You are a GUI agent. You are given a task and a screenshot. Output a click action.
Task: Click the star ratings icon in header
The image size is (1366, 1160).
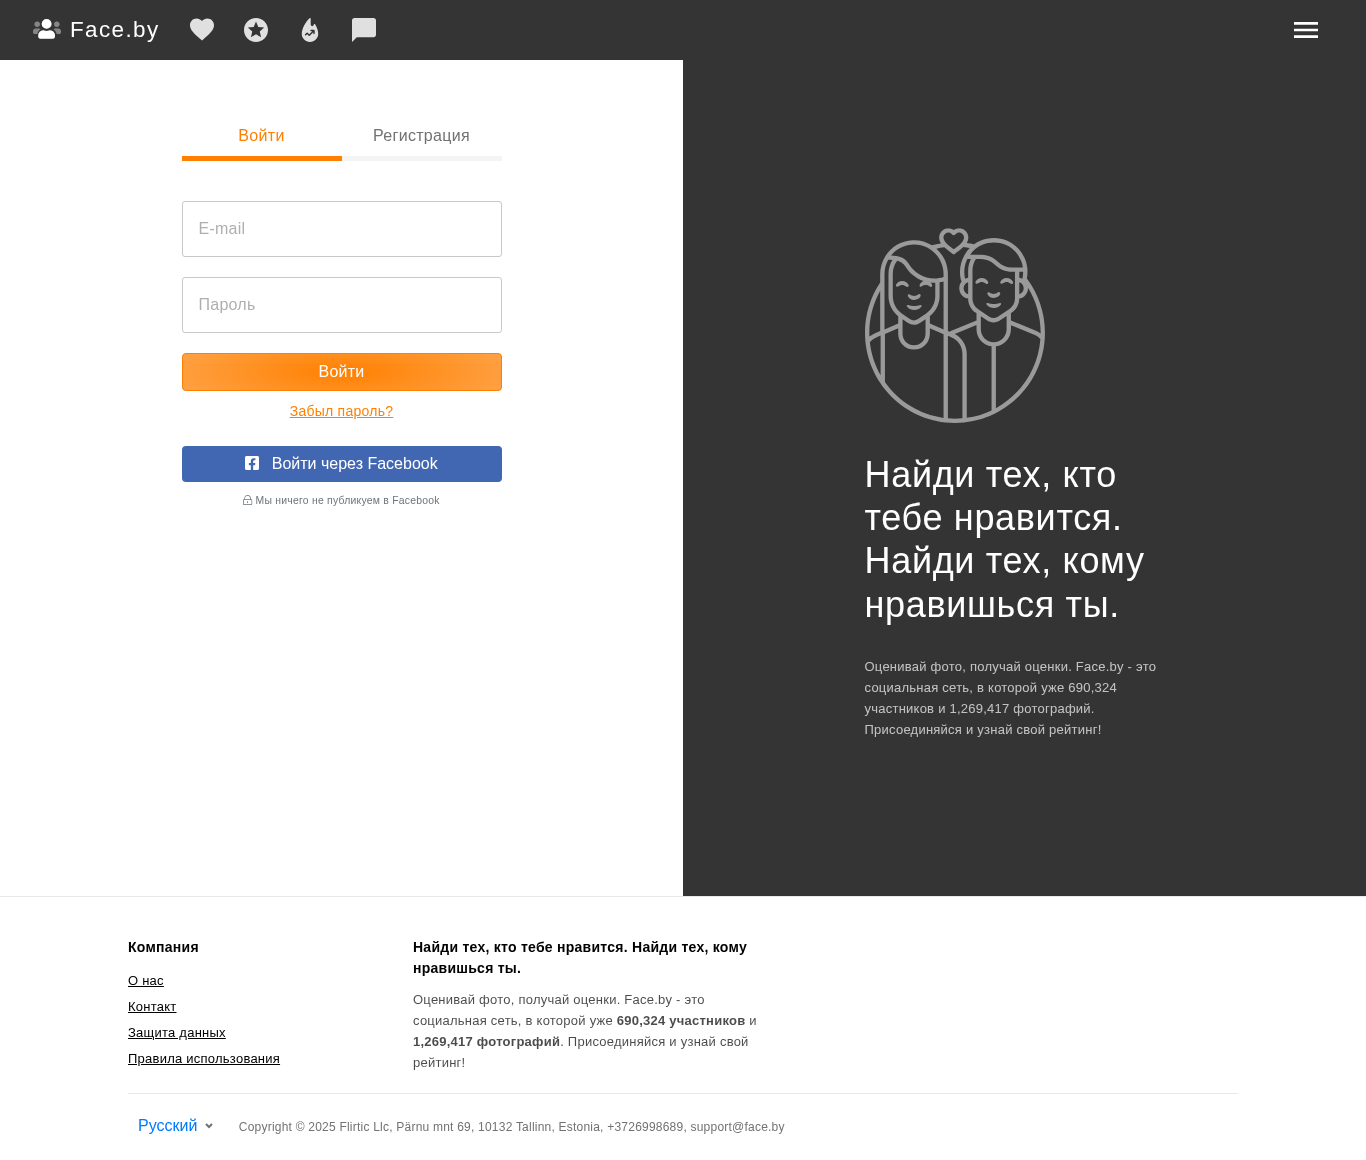(x=256, y=30)
